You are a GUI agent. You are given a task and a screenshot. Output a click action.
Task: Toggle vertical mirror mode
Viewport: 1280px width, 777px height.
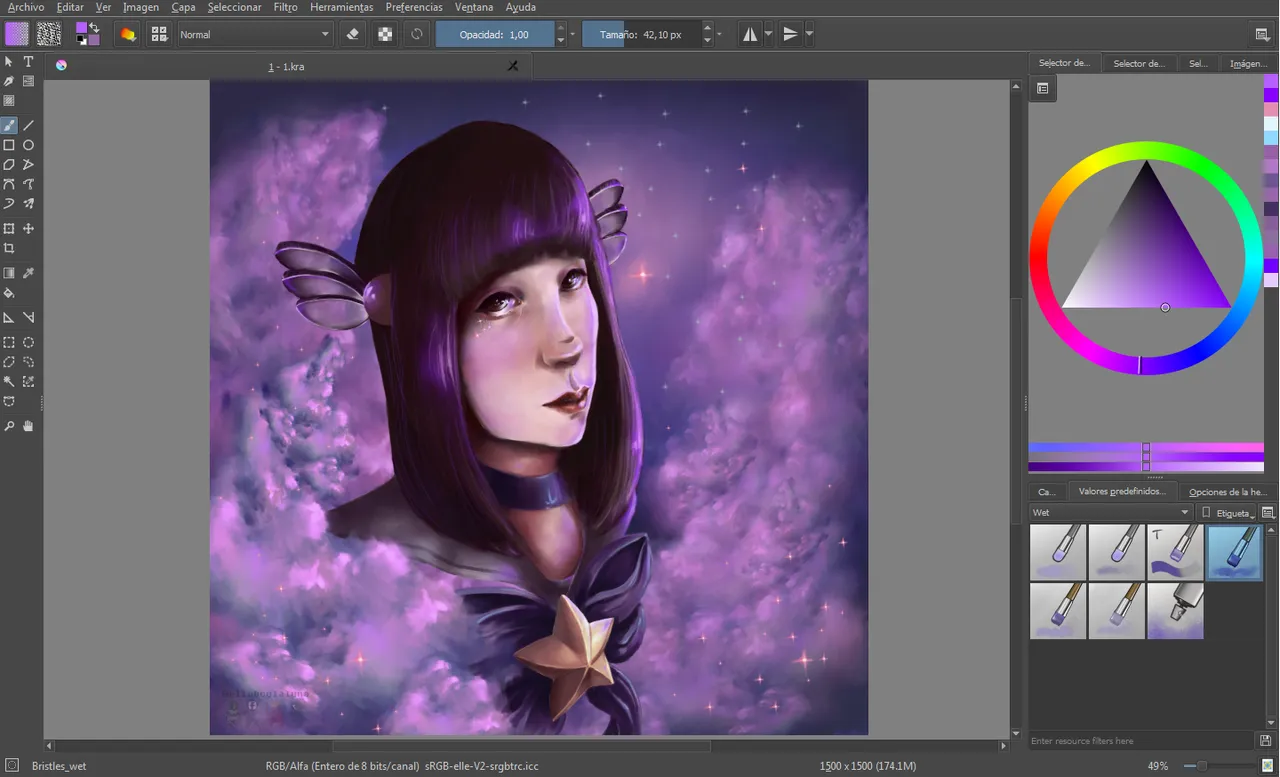(x=790, y=34)
